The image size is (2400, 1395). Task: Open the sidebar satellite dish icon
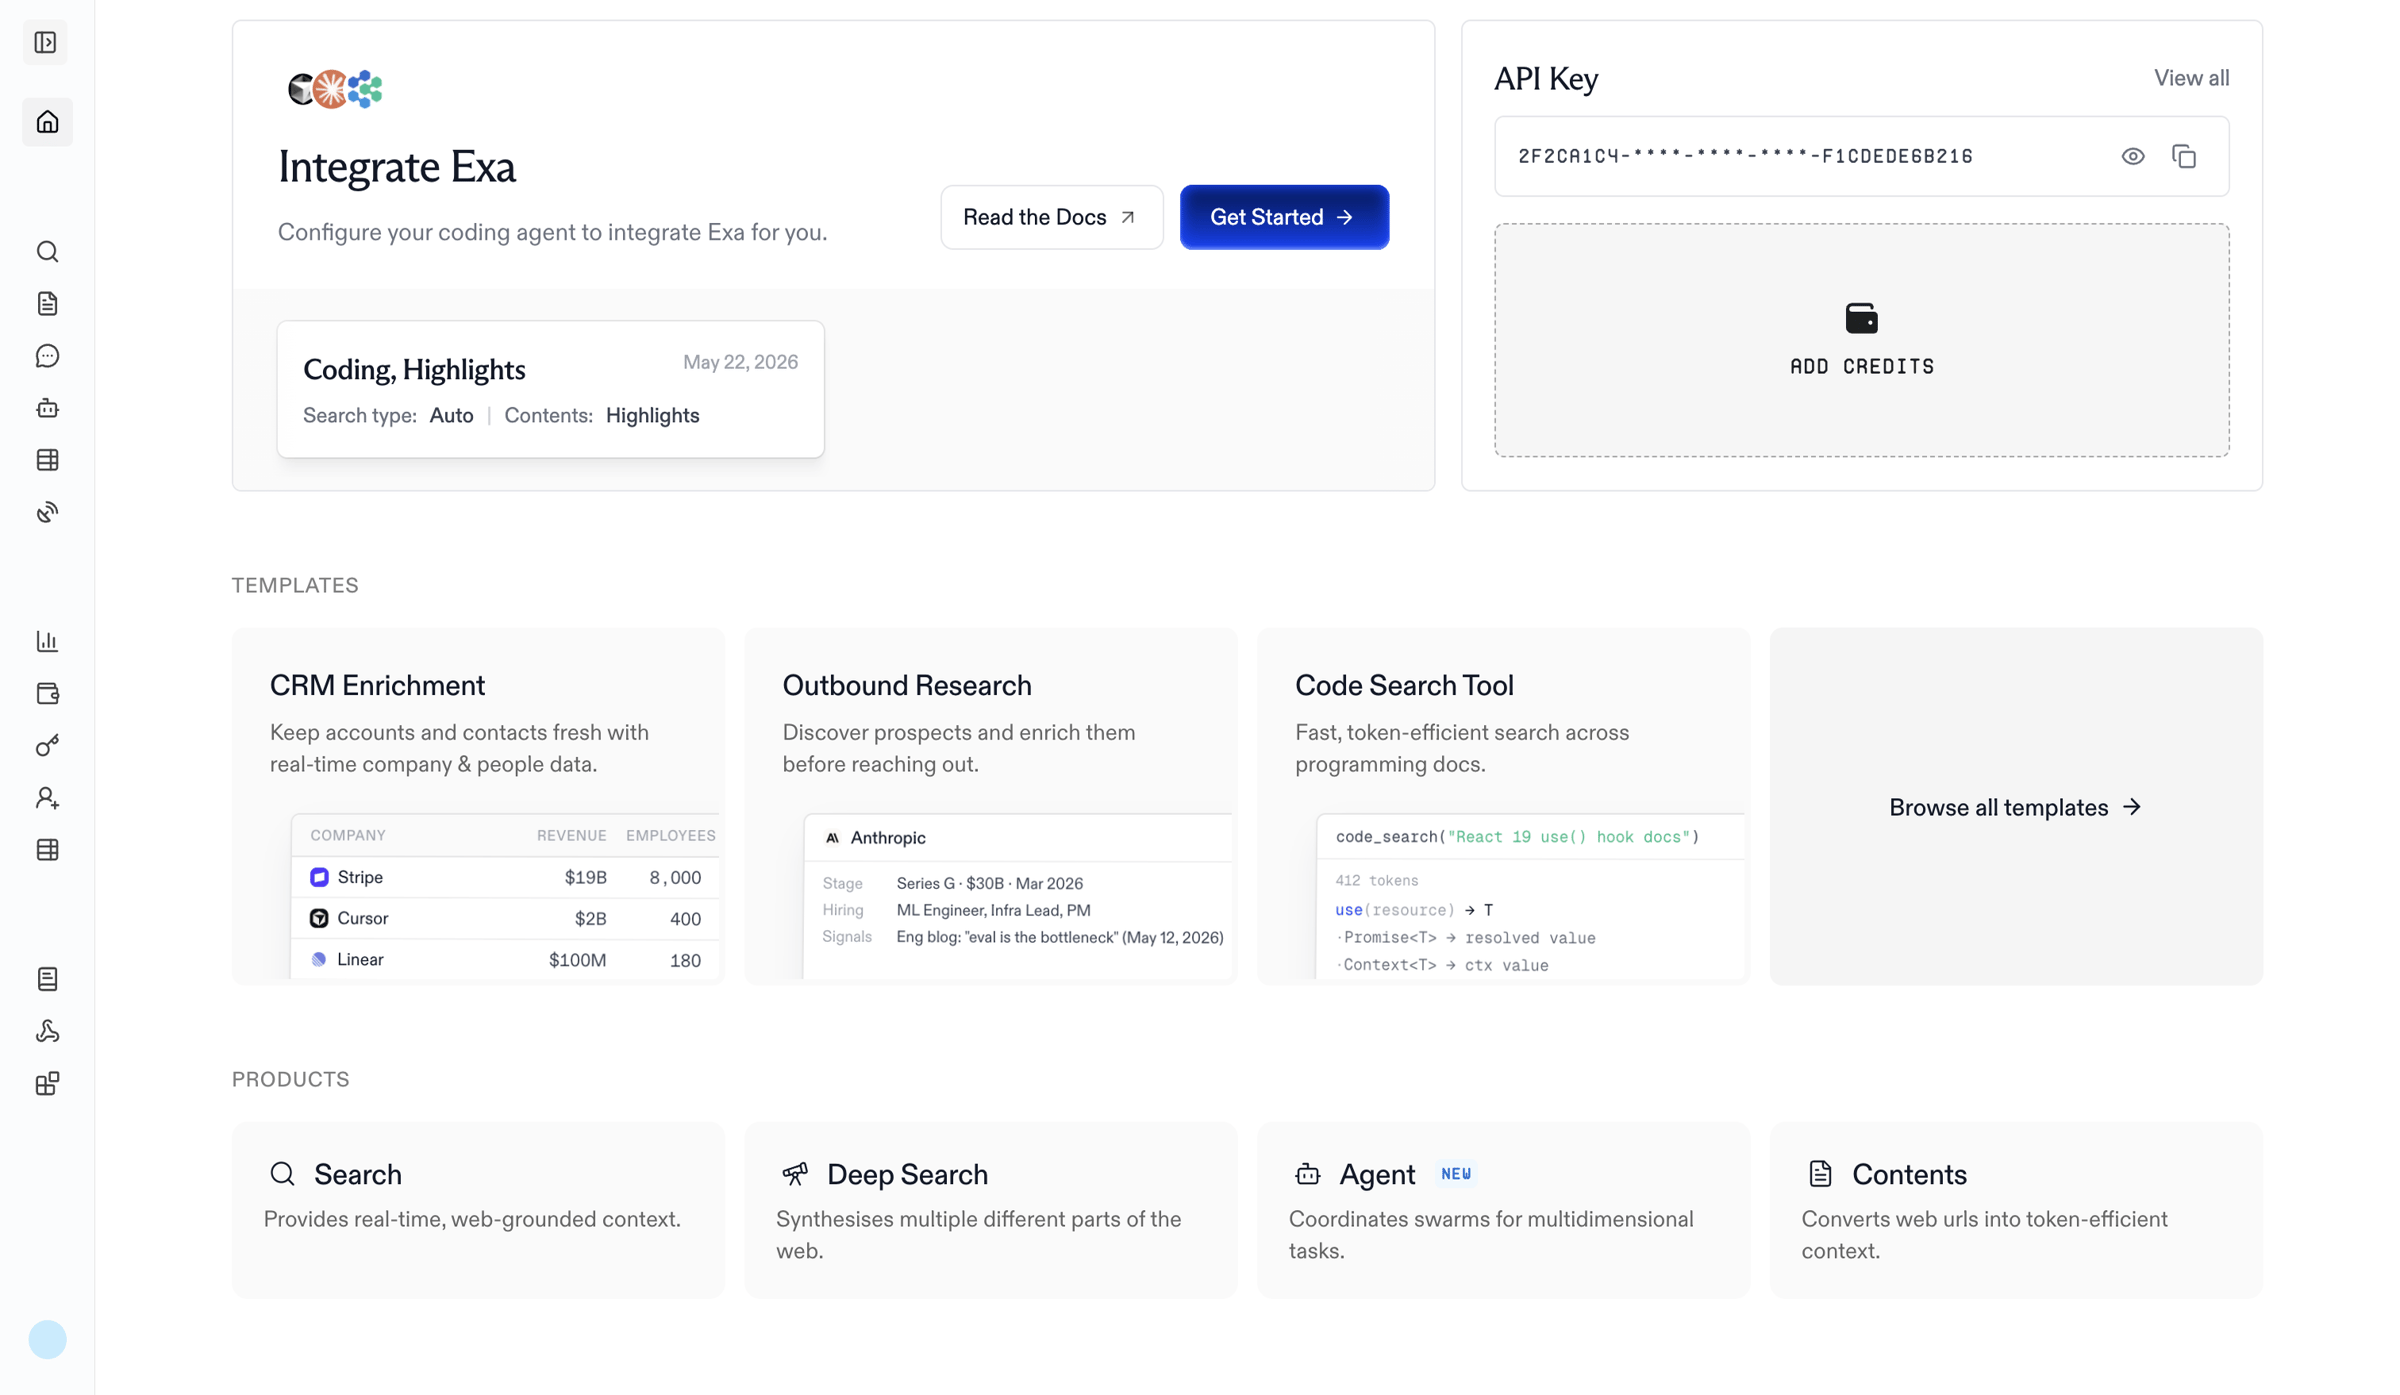(x=47, y=512)
